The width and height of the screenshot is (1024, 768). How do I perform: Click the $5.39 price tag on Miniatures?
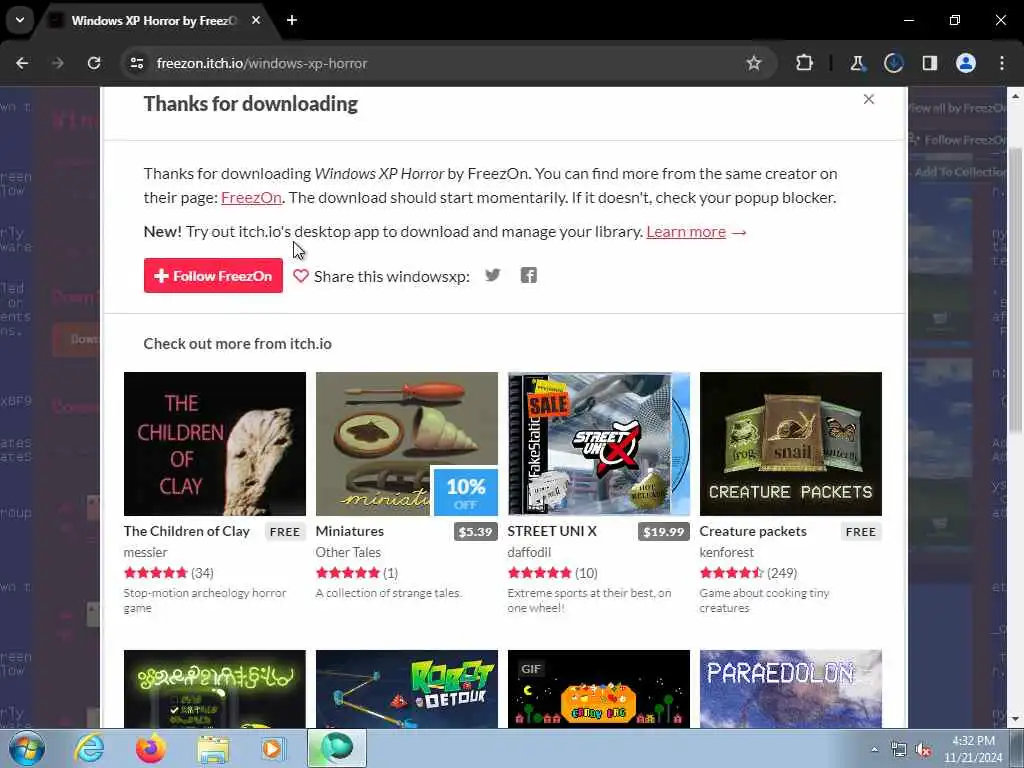point(475,532)
